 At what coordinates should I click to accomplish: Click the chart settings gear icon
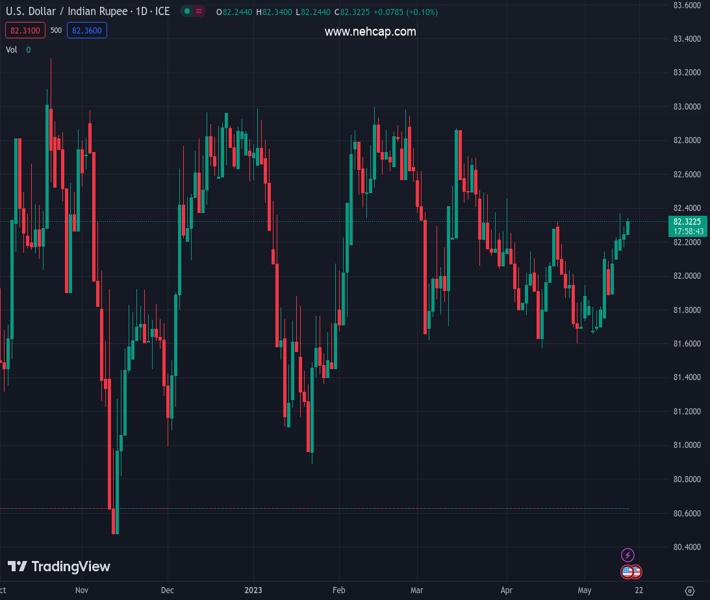pyautogui.click(x=689, y=591)
